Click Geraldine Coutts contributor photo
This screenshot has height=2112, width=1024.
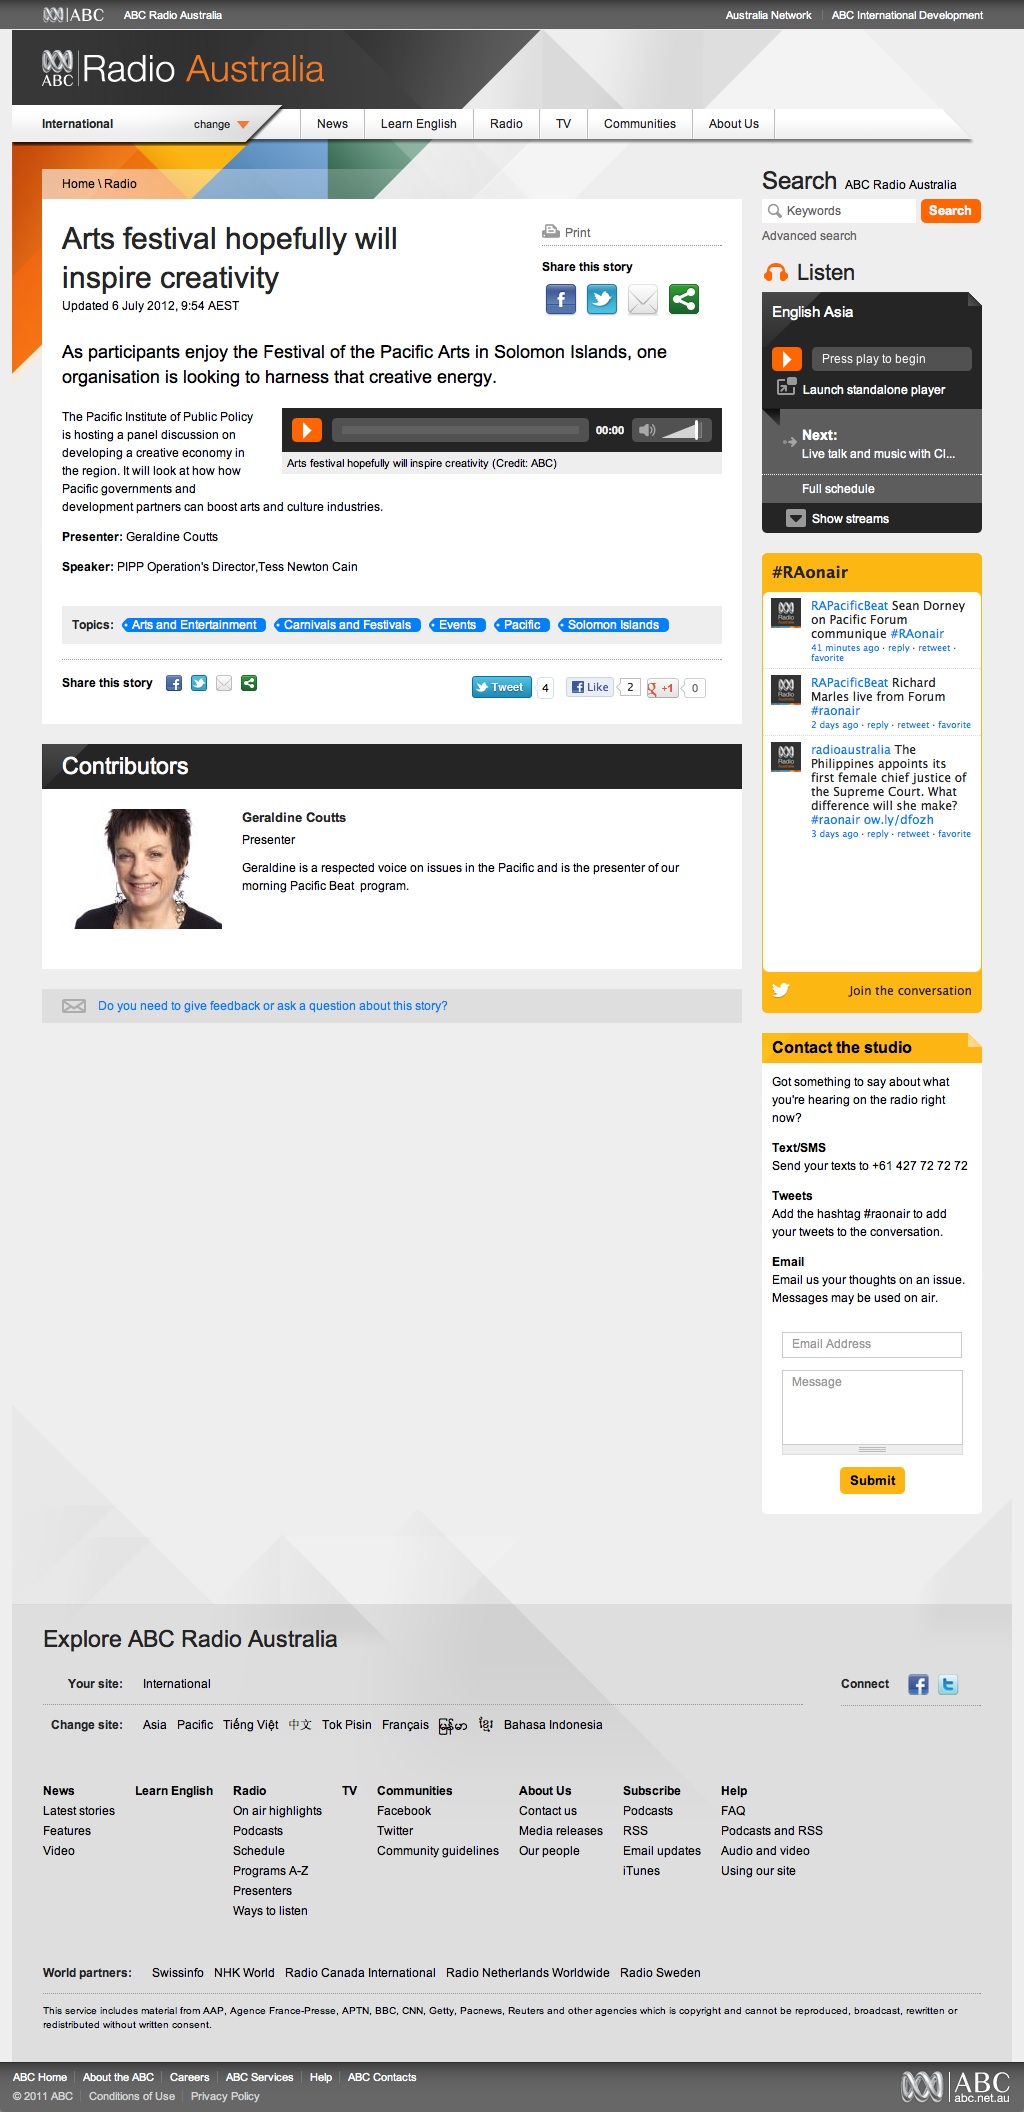[x=148, y=869]
